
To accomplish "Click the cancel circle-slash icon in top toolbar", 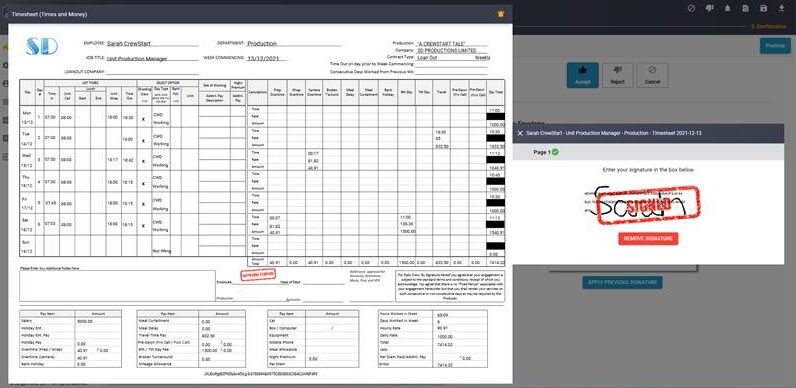I will coord(691,8).
